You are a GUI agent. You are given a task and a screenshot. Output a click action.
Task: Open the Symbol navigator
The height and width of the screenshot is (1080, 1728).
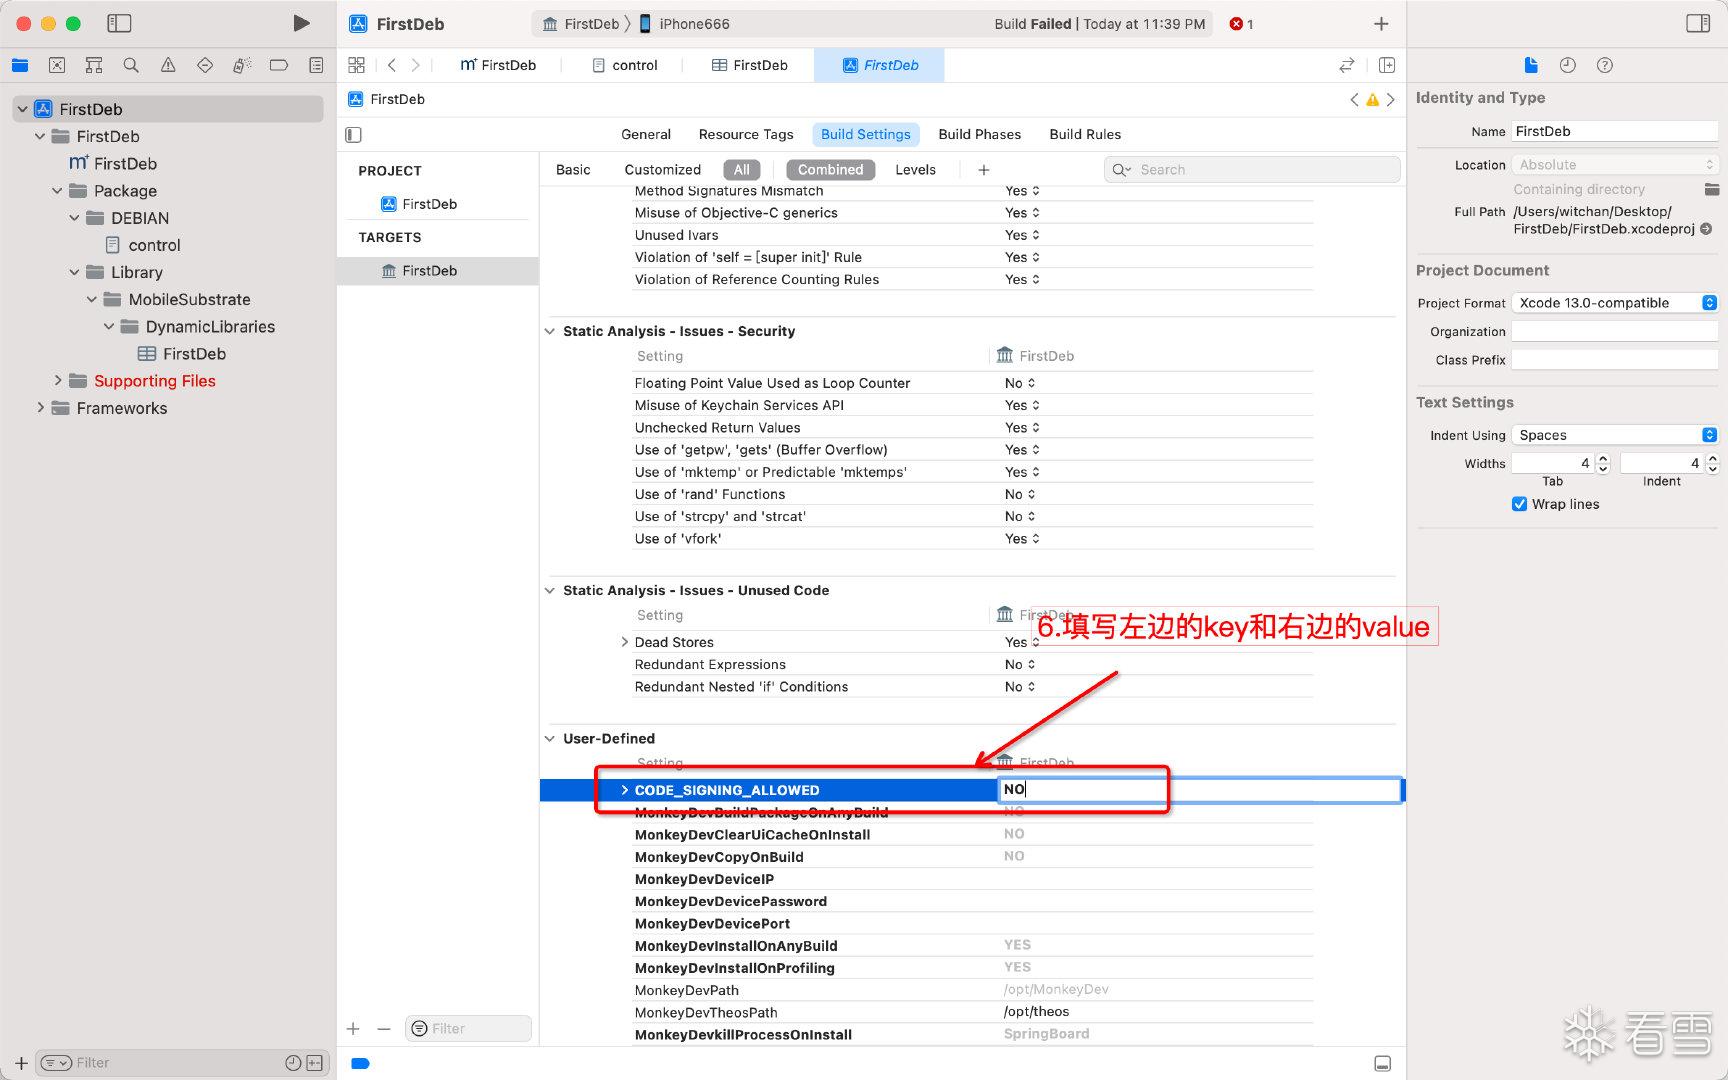[94, 65]
